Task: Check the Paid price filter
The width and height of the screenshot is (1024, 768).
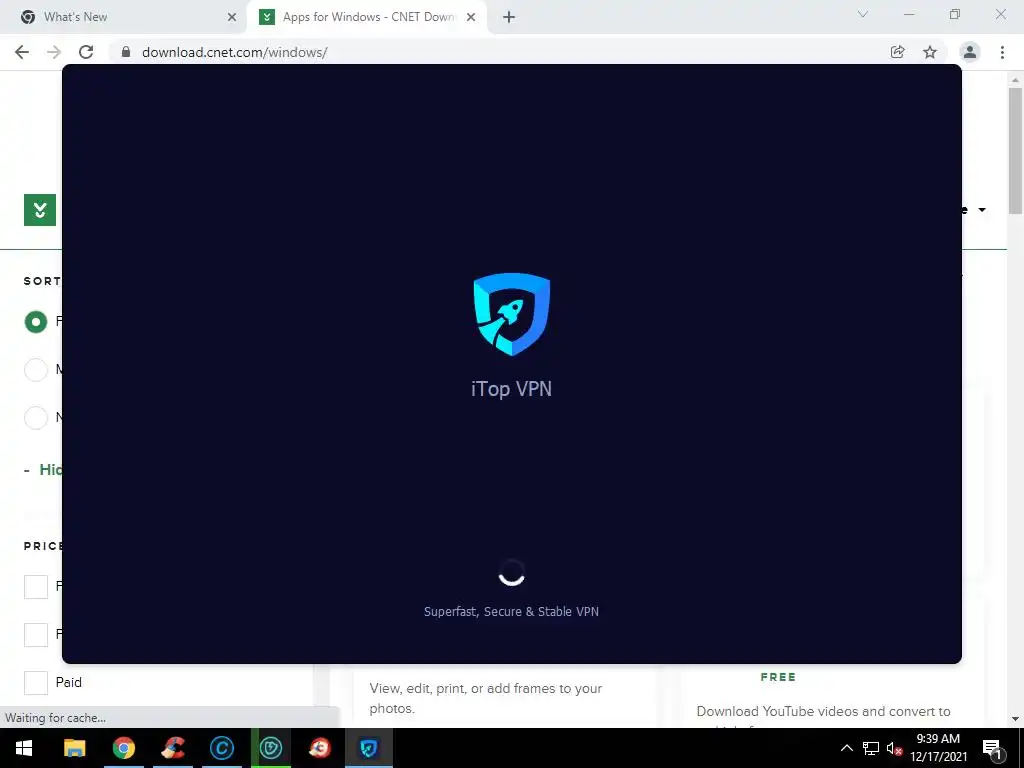Action: [x=36, y=682]
